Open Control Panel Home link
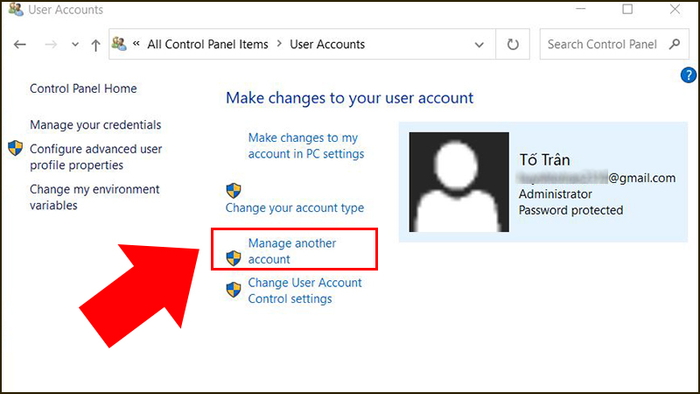The image size is (700, 394). [83, 88]
